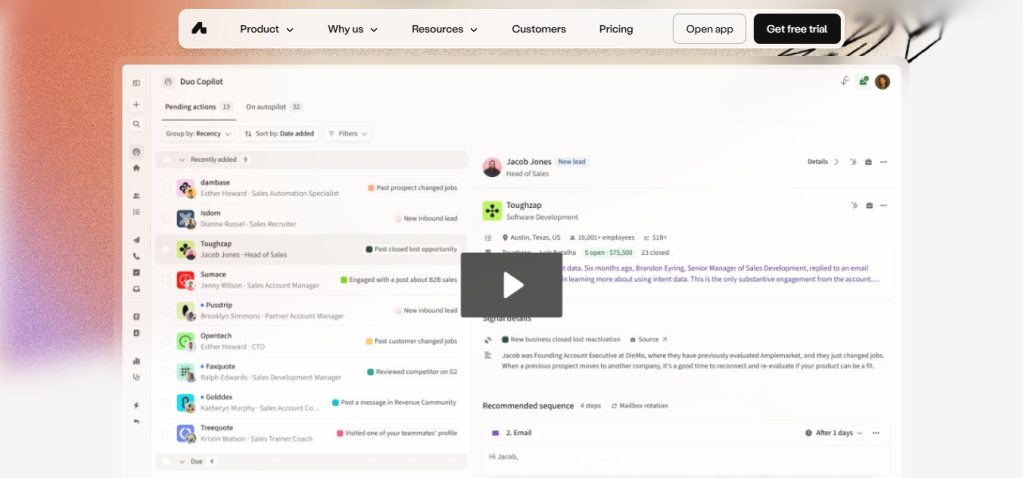Select the Golddex Katheryn Murphy row
1024x478 pixels.
coord(311,402)
